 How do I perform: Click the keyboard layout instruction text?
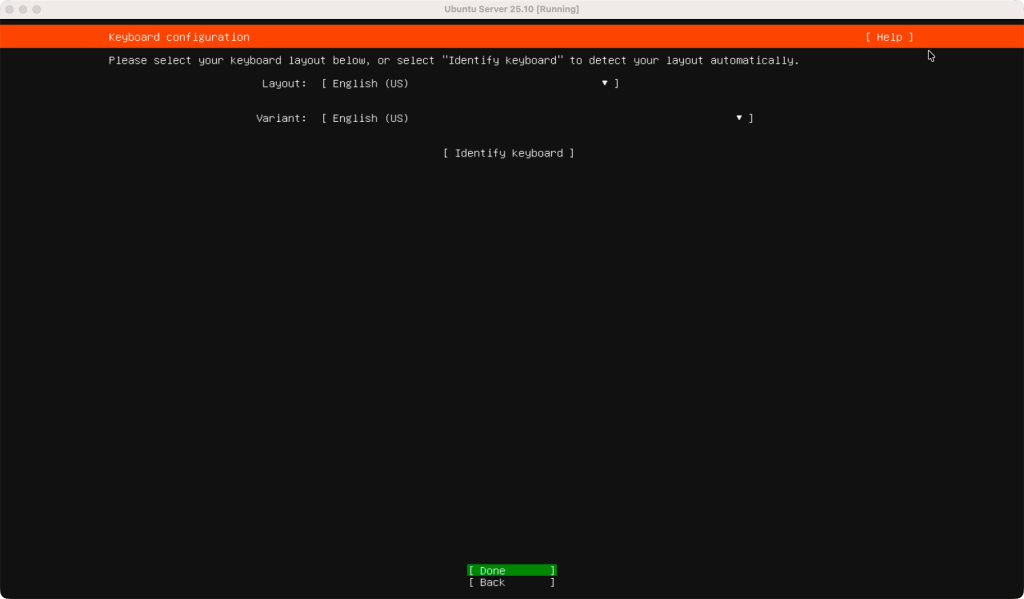point(453,60)
